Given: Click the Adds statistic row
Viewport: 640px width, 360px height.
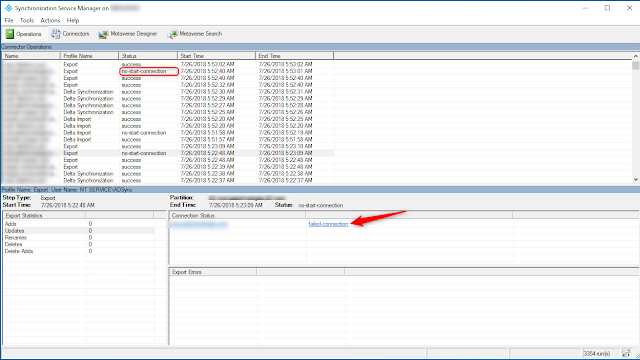Looking at the screenshot, I should 78,224.
